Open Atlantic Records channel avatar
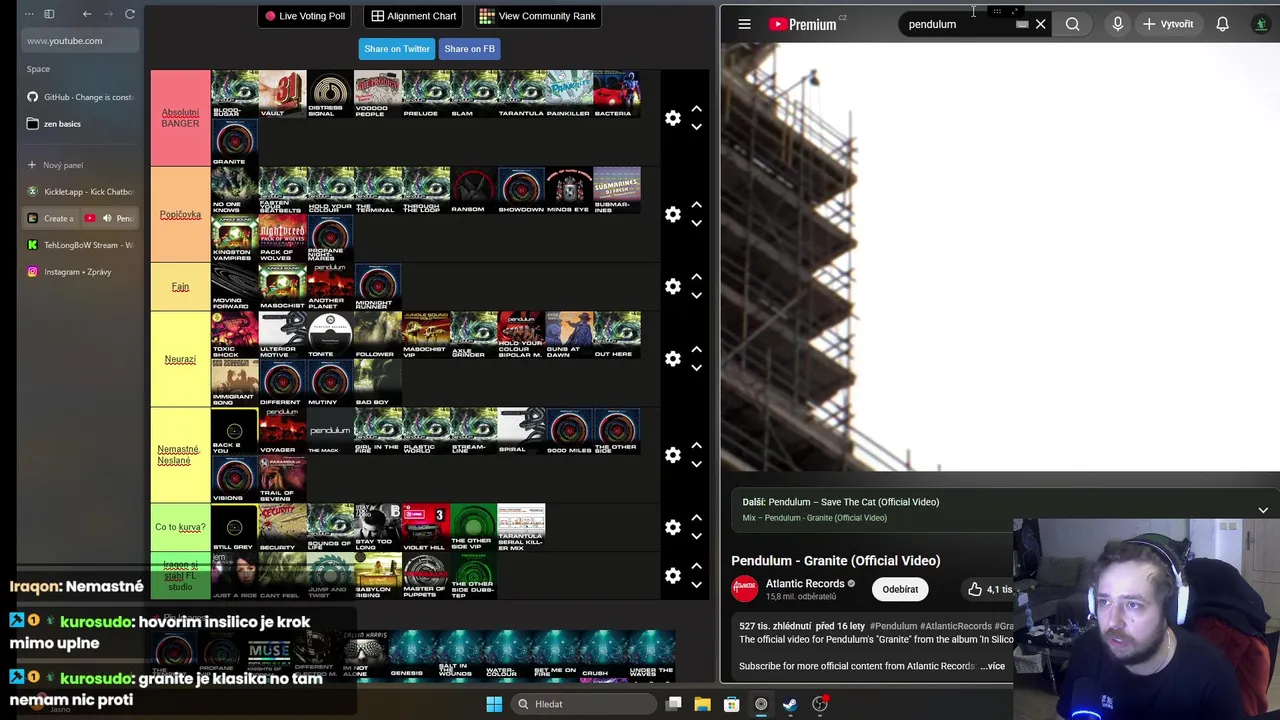Viewport: 1280px width, 720px height. [745, 589]
